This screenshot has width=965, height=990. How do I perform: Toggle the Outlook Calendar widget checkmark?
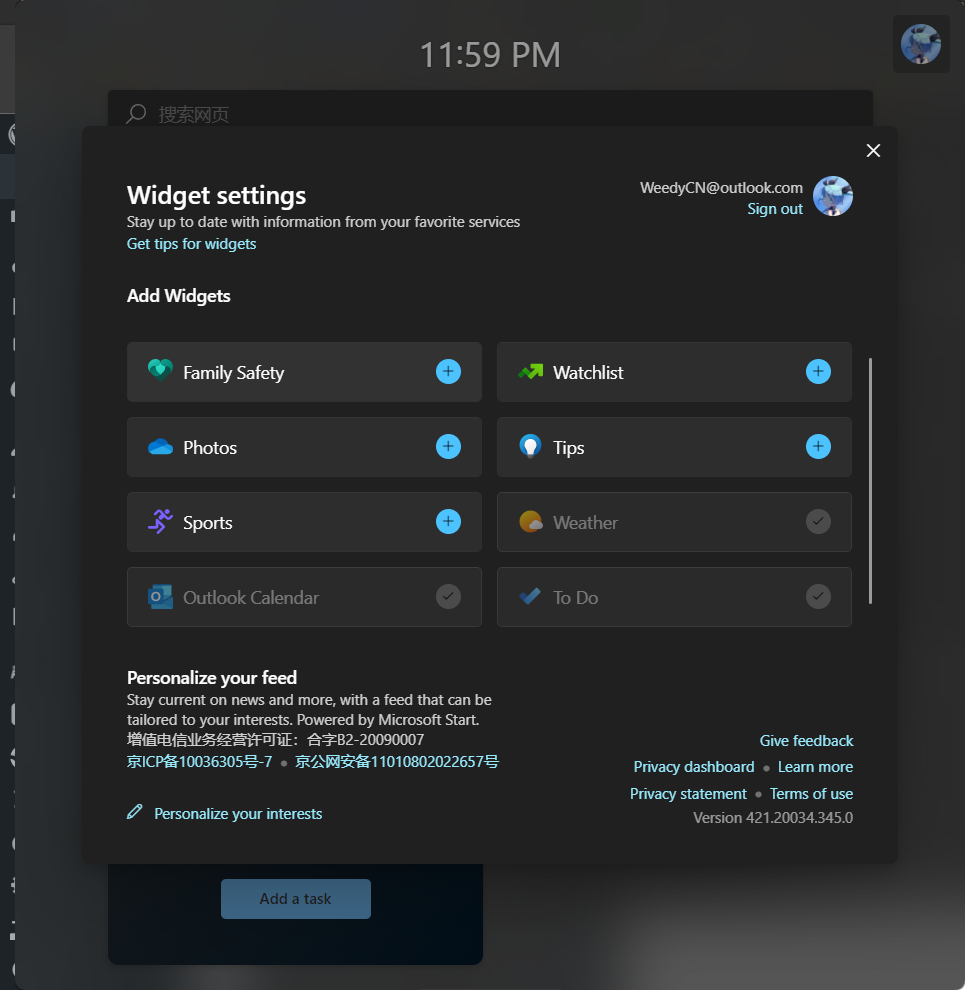pyautogui.click(x=448, y=597)
